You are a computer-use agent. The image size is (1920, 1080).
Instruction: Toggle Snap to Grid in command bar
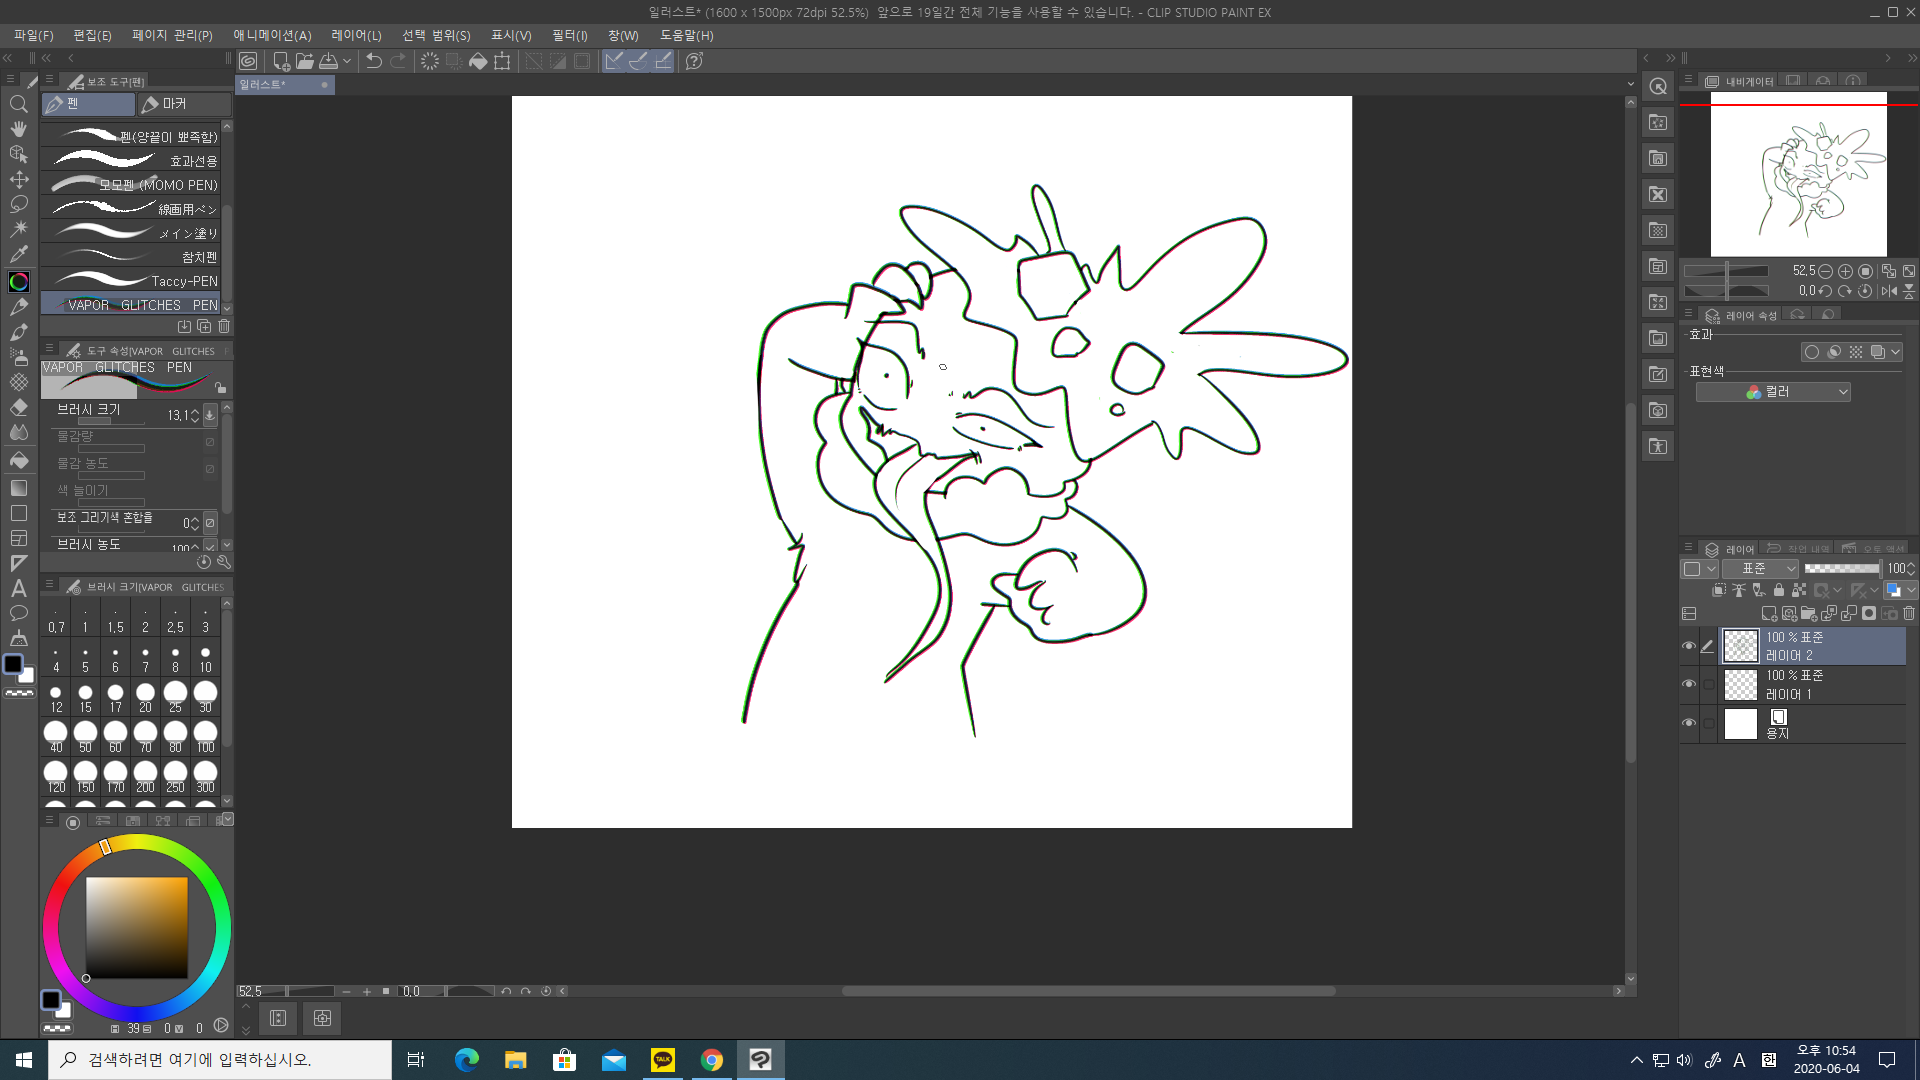662,61
